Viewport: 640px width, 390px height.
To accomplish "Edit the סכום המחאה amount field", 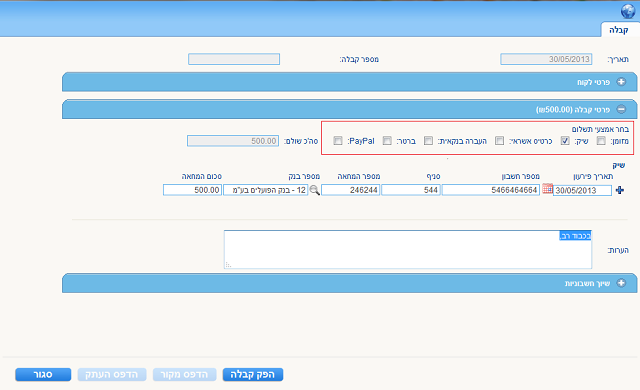I will (x=192, y=190).
